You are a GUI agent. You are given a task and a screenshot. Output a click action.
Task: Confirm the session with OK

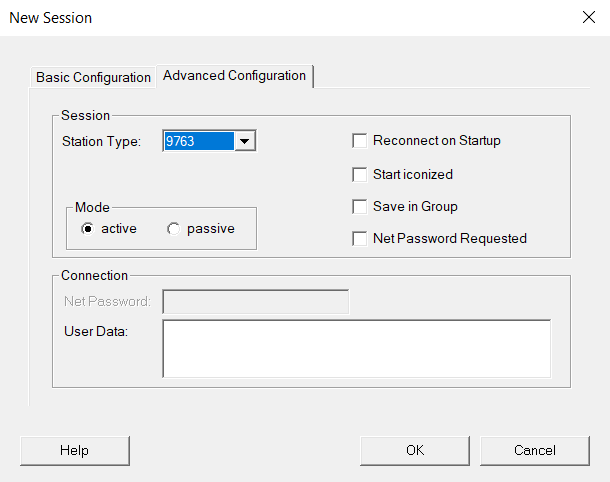(415, 450)
